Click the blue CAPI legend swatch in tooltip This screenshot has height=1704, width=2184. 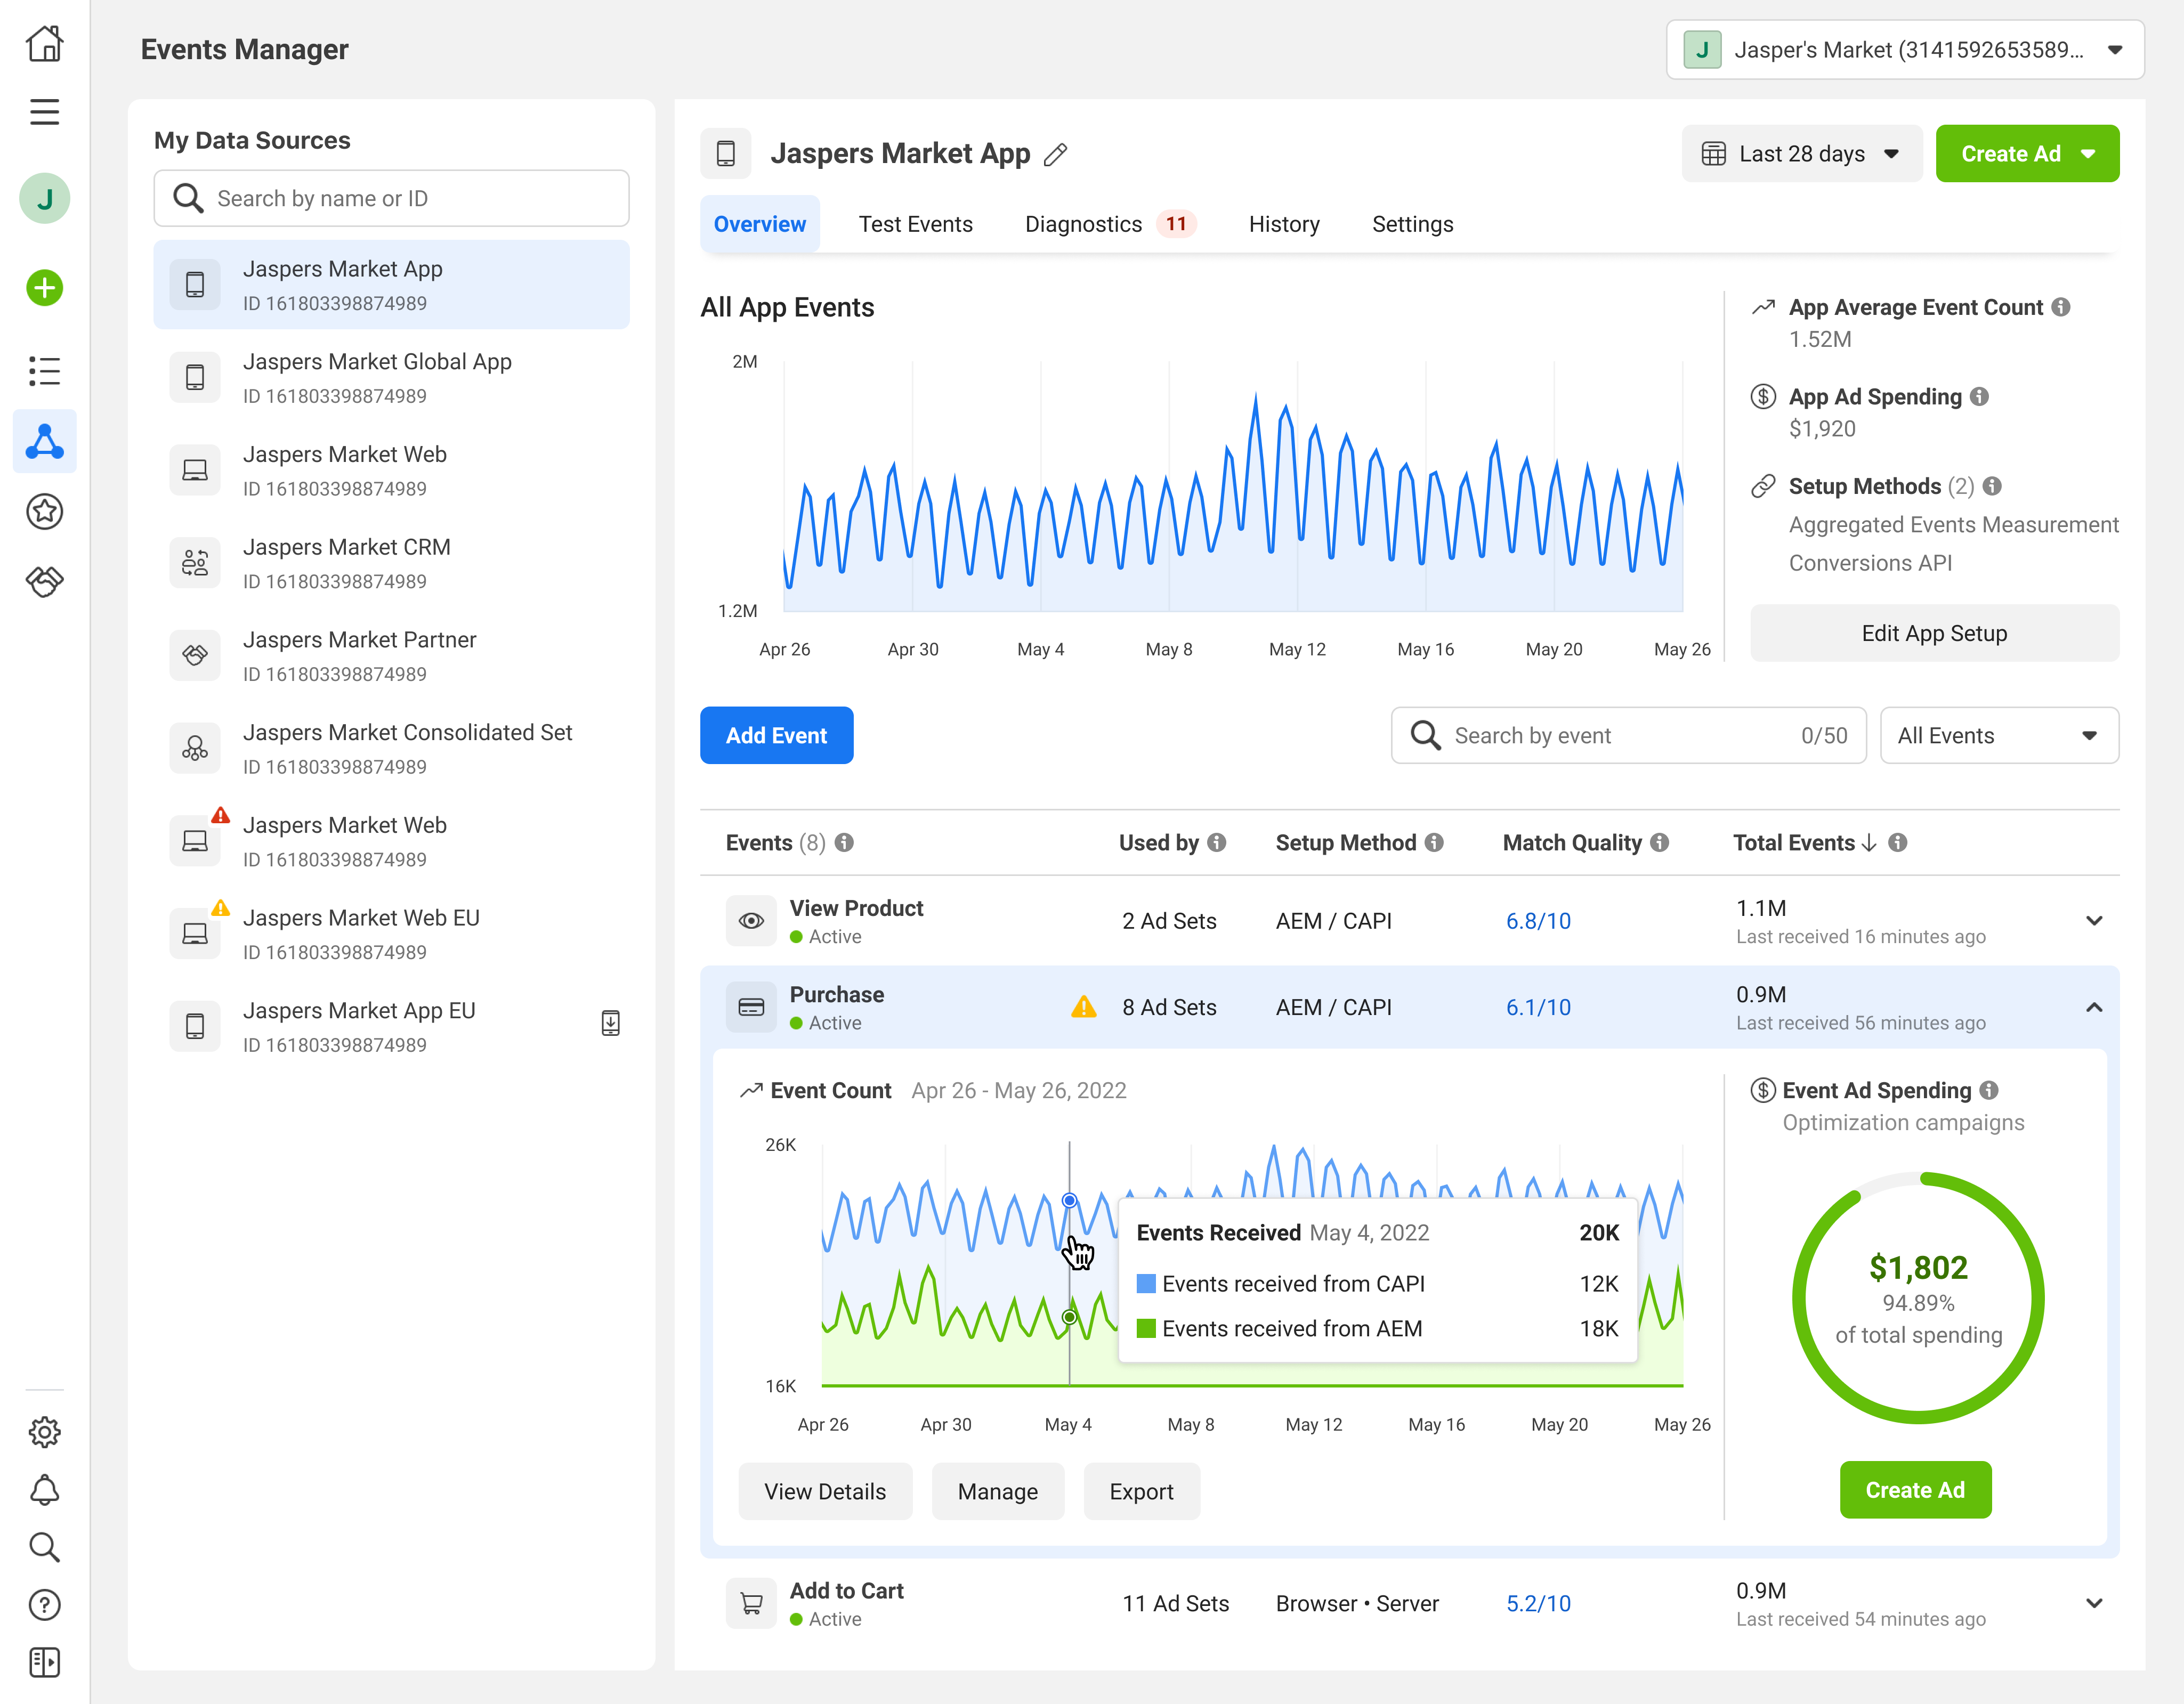(x=1146, y=1284)
